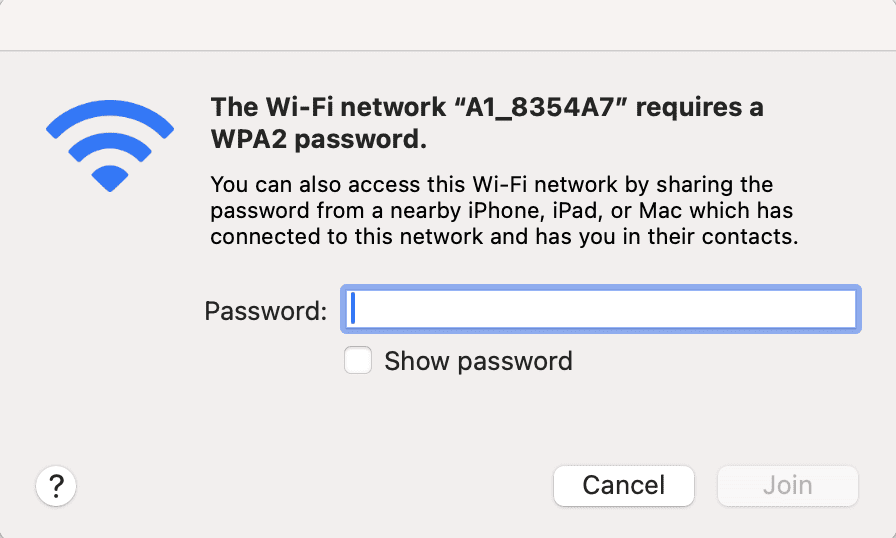This screenshot has height=538, width=896.
Task: Enable the Show password checkbox
Action: (x=358, y=360)
